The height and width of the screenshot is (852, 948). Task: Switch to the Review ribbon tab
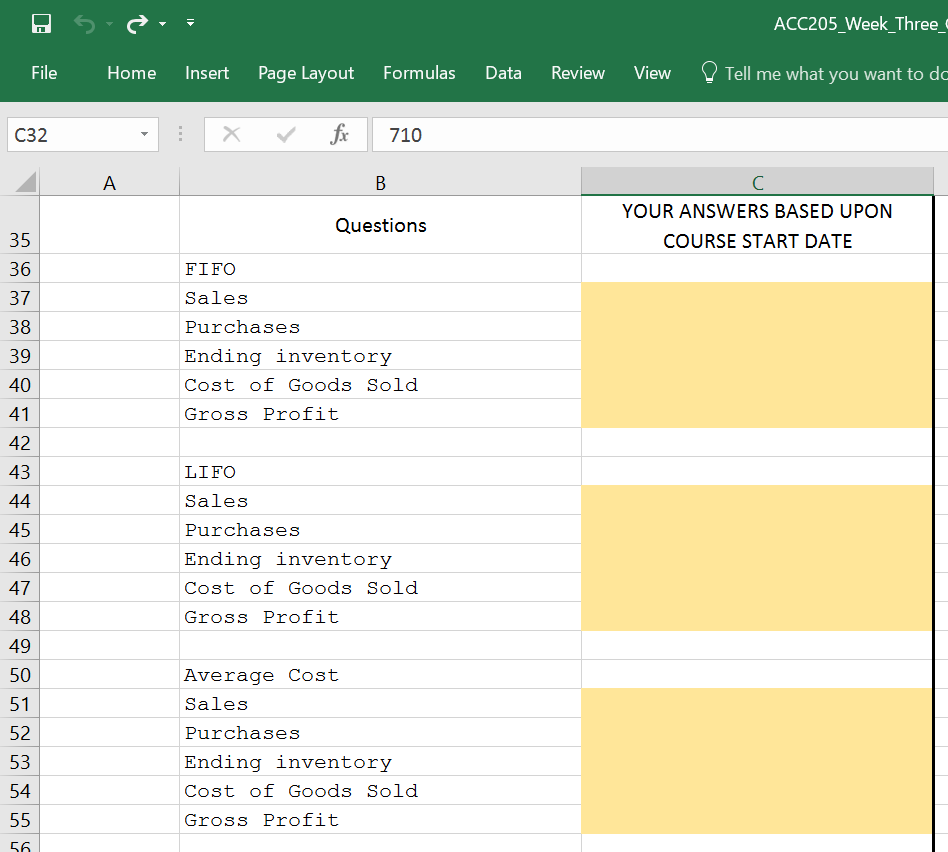(x=577, y=72)
